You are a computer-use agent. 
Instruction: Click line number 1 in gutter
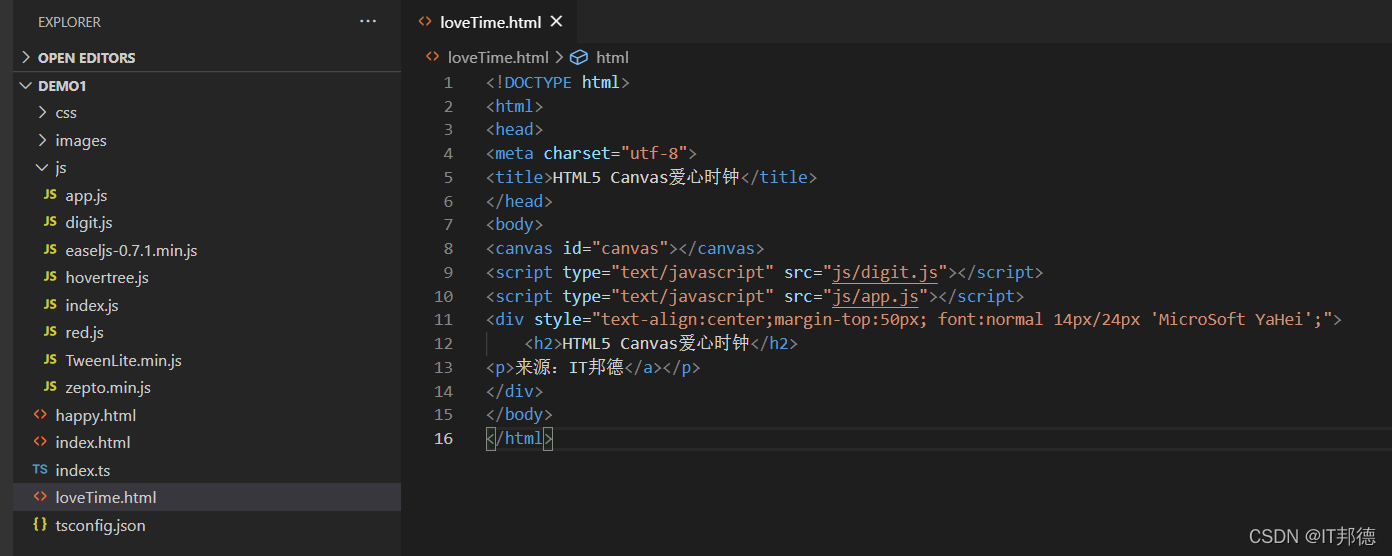pyautogui.click(x=448, y=82)
